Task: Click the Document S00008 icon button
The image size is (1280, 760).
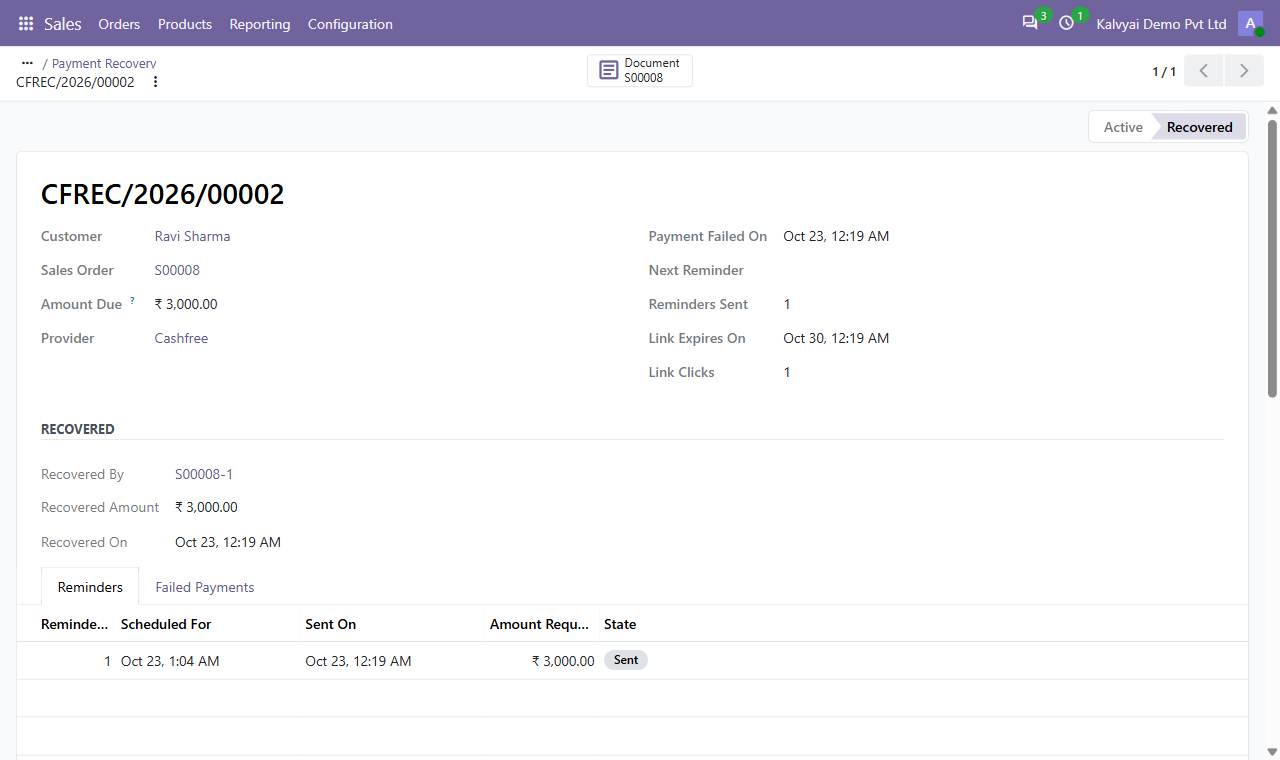Action: pyautogui.click(x=640, y=70)
